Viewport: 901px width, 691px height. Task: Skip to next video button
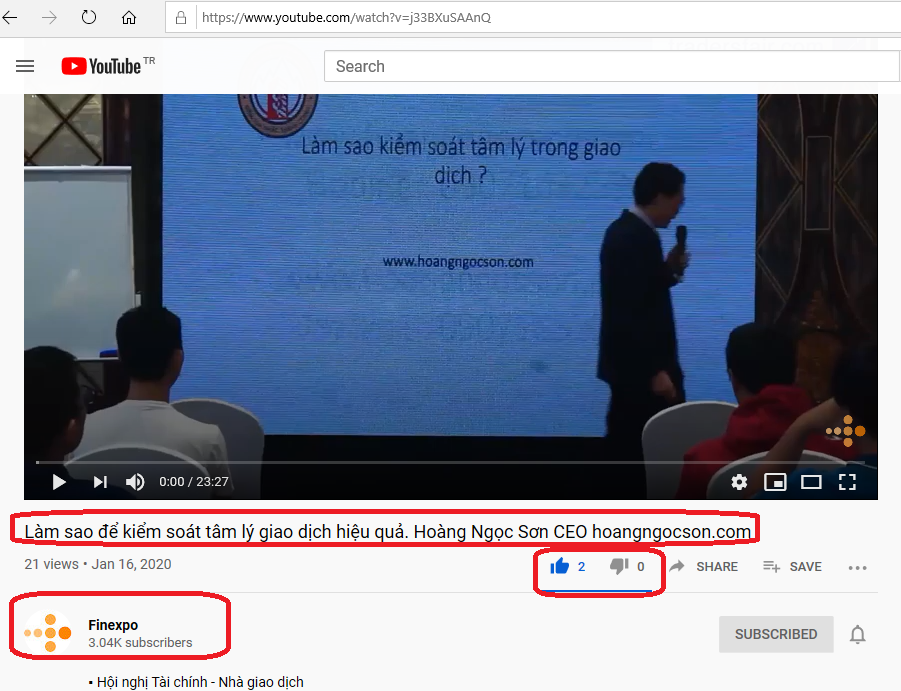[100, 481]
